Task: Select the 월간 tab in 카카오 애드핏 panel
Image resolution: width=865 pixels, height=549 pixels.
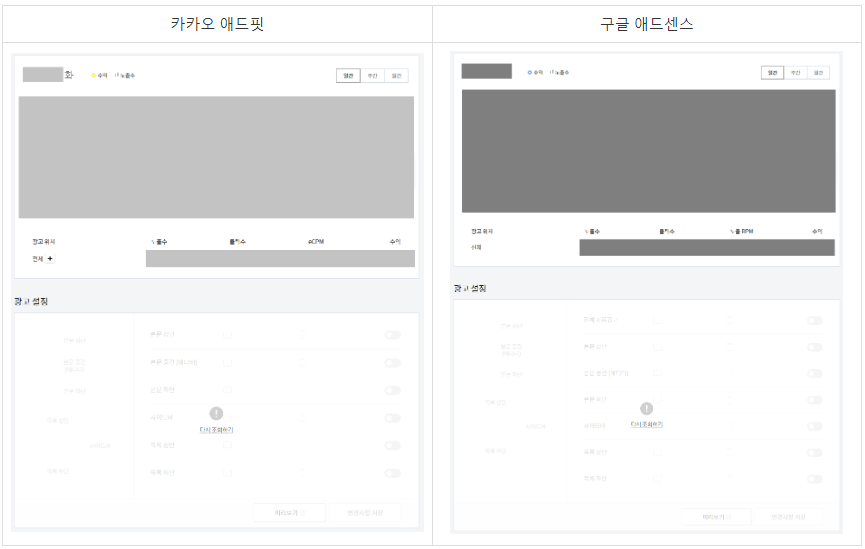Action: pos(396,76)
